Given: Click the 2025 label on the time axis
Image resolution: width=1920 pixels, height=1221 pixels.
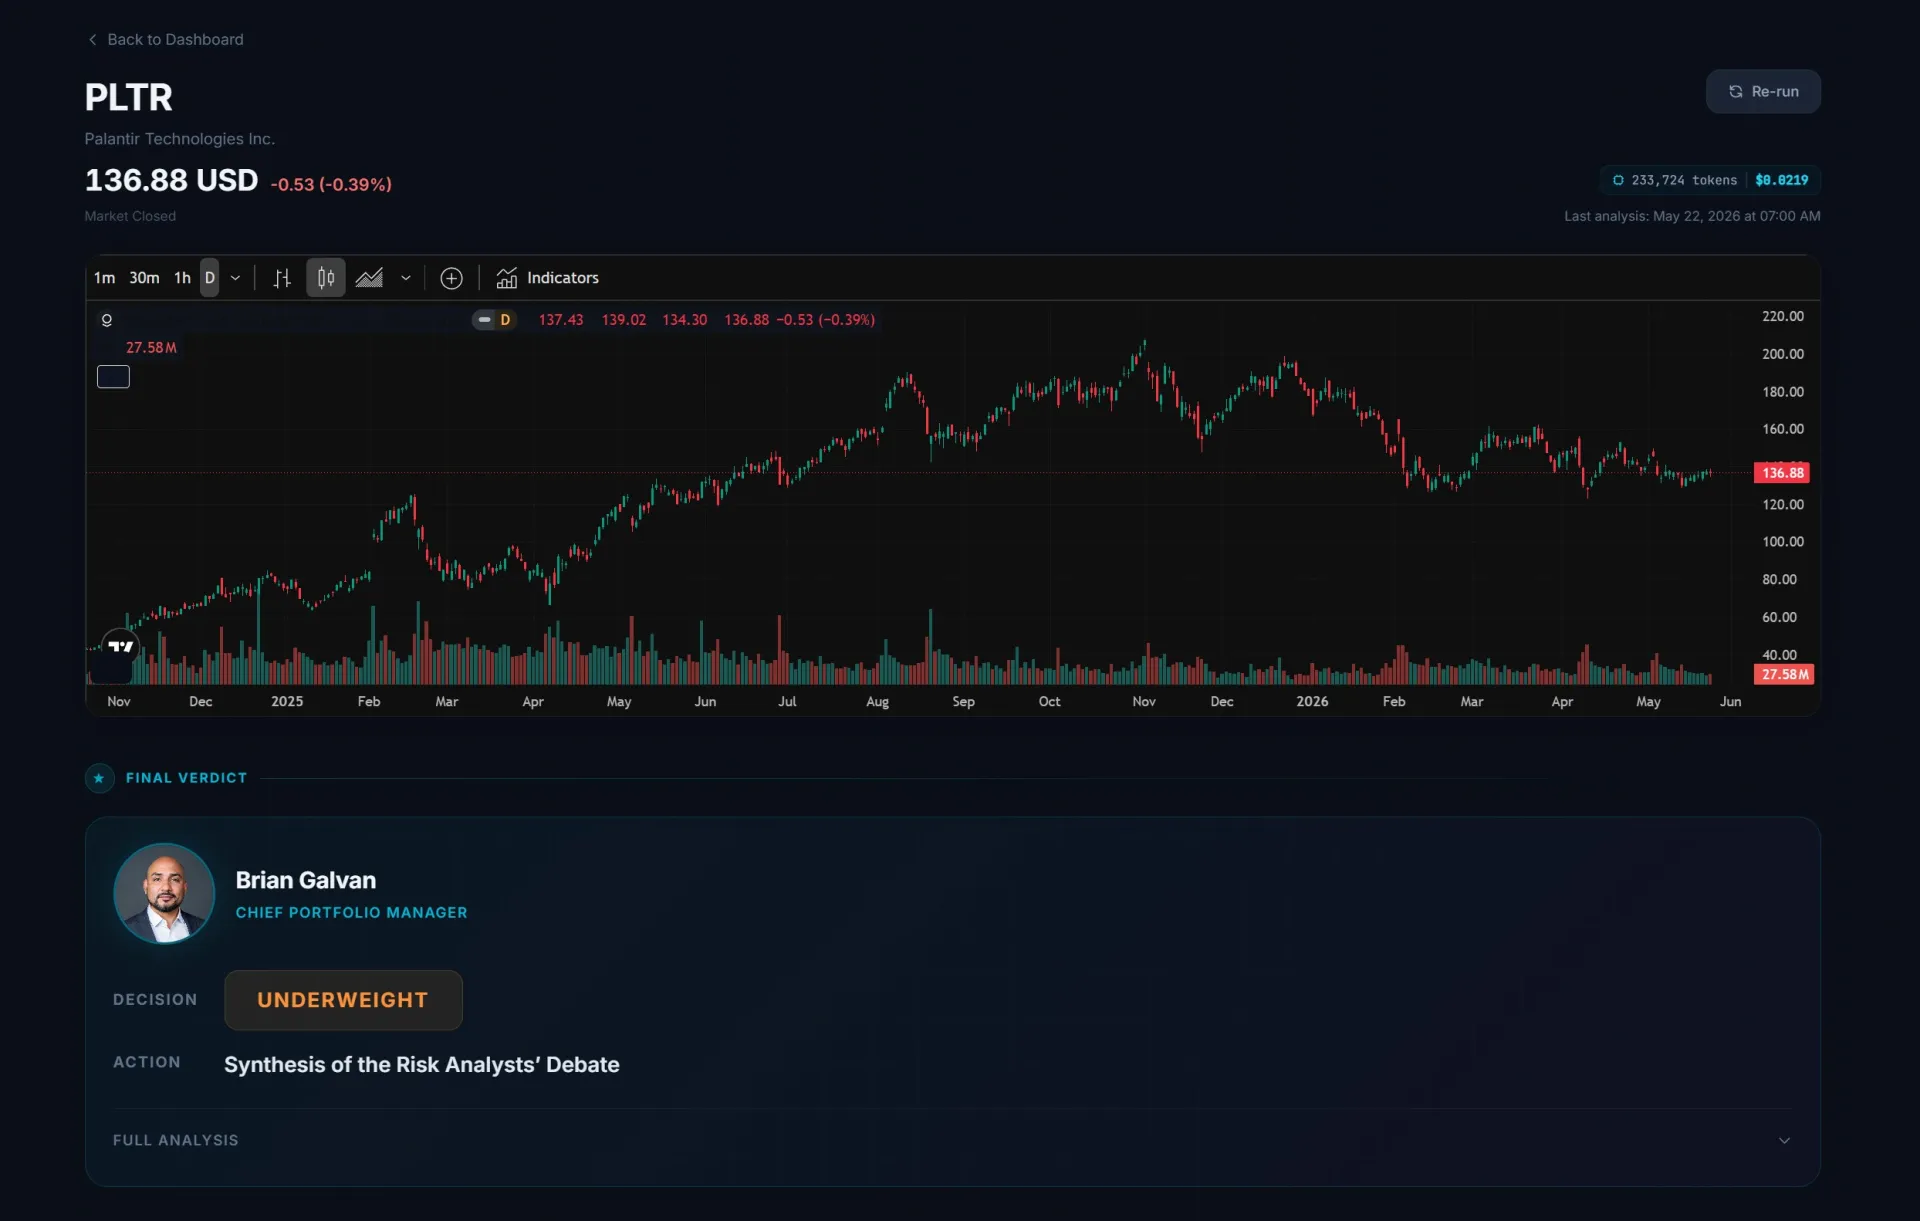Looking at the screenshot, I should 287,701.
